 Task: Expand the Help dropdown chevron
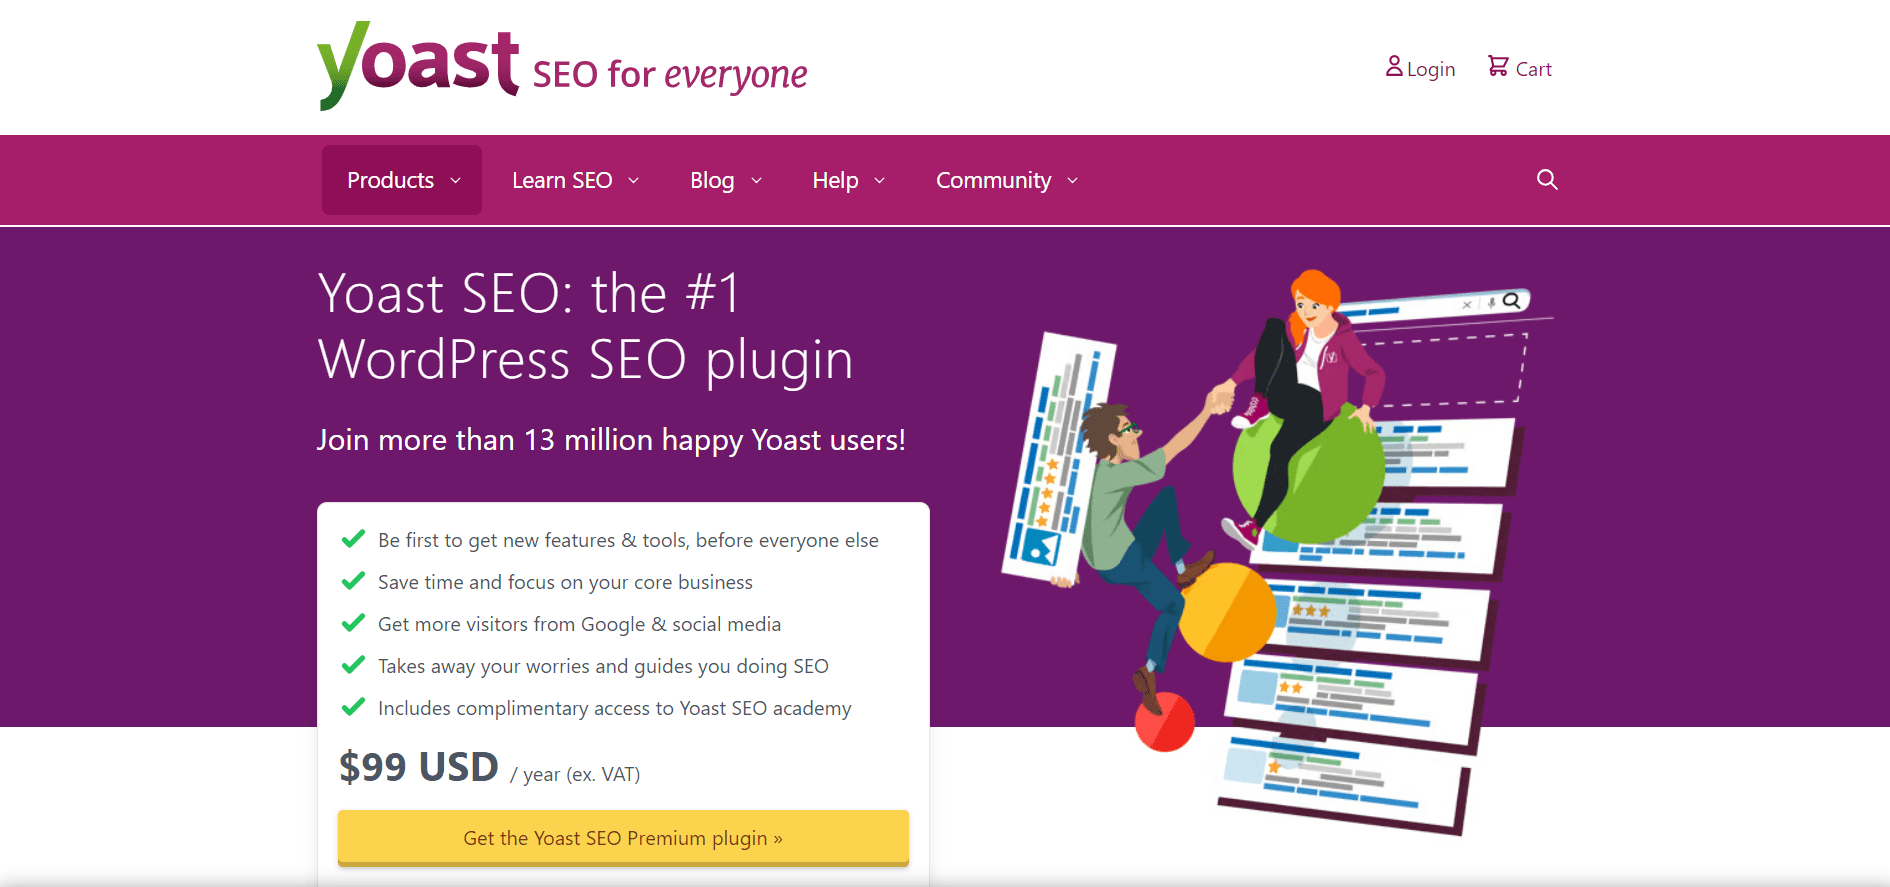(x=879, y=181)
